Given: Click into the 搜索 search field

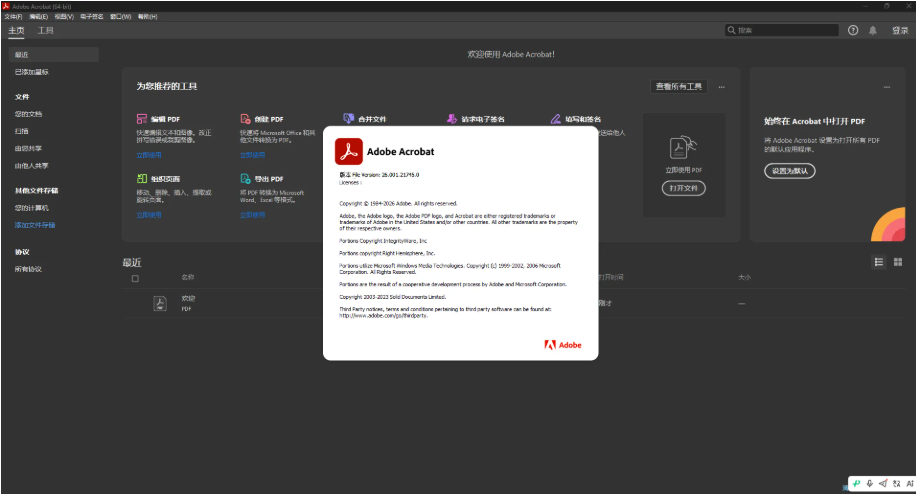Looking at the screenshot, I should click(x=782, y=30).
